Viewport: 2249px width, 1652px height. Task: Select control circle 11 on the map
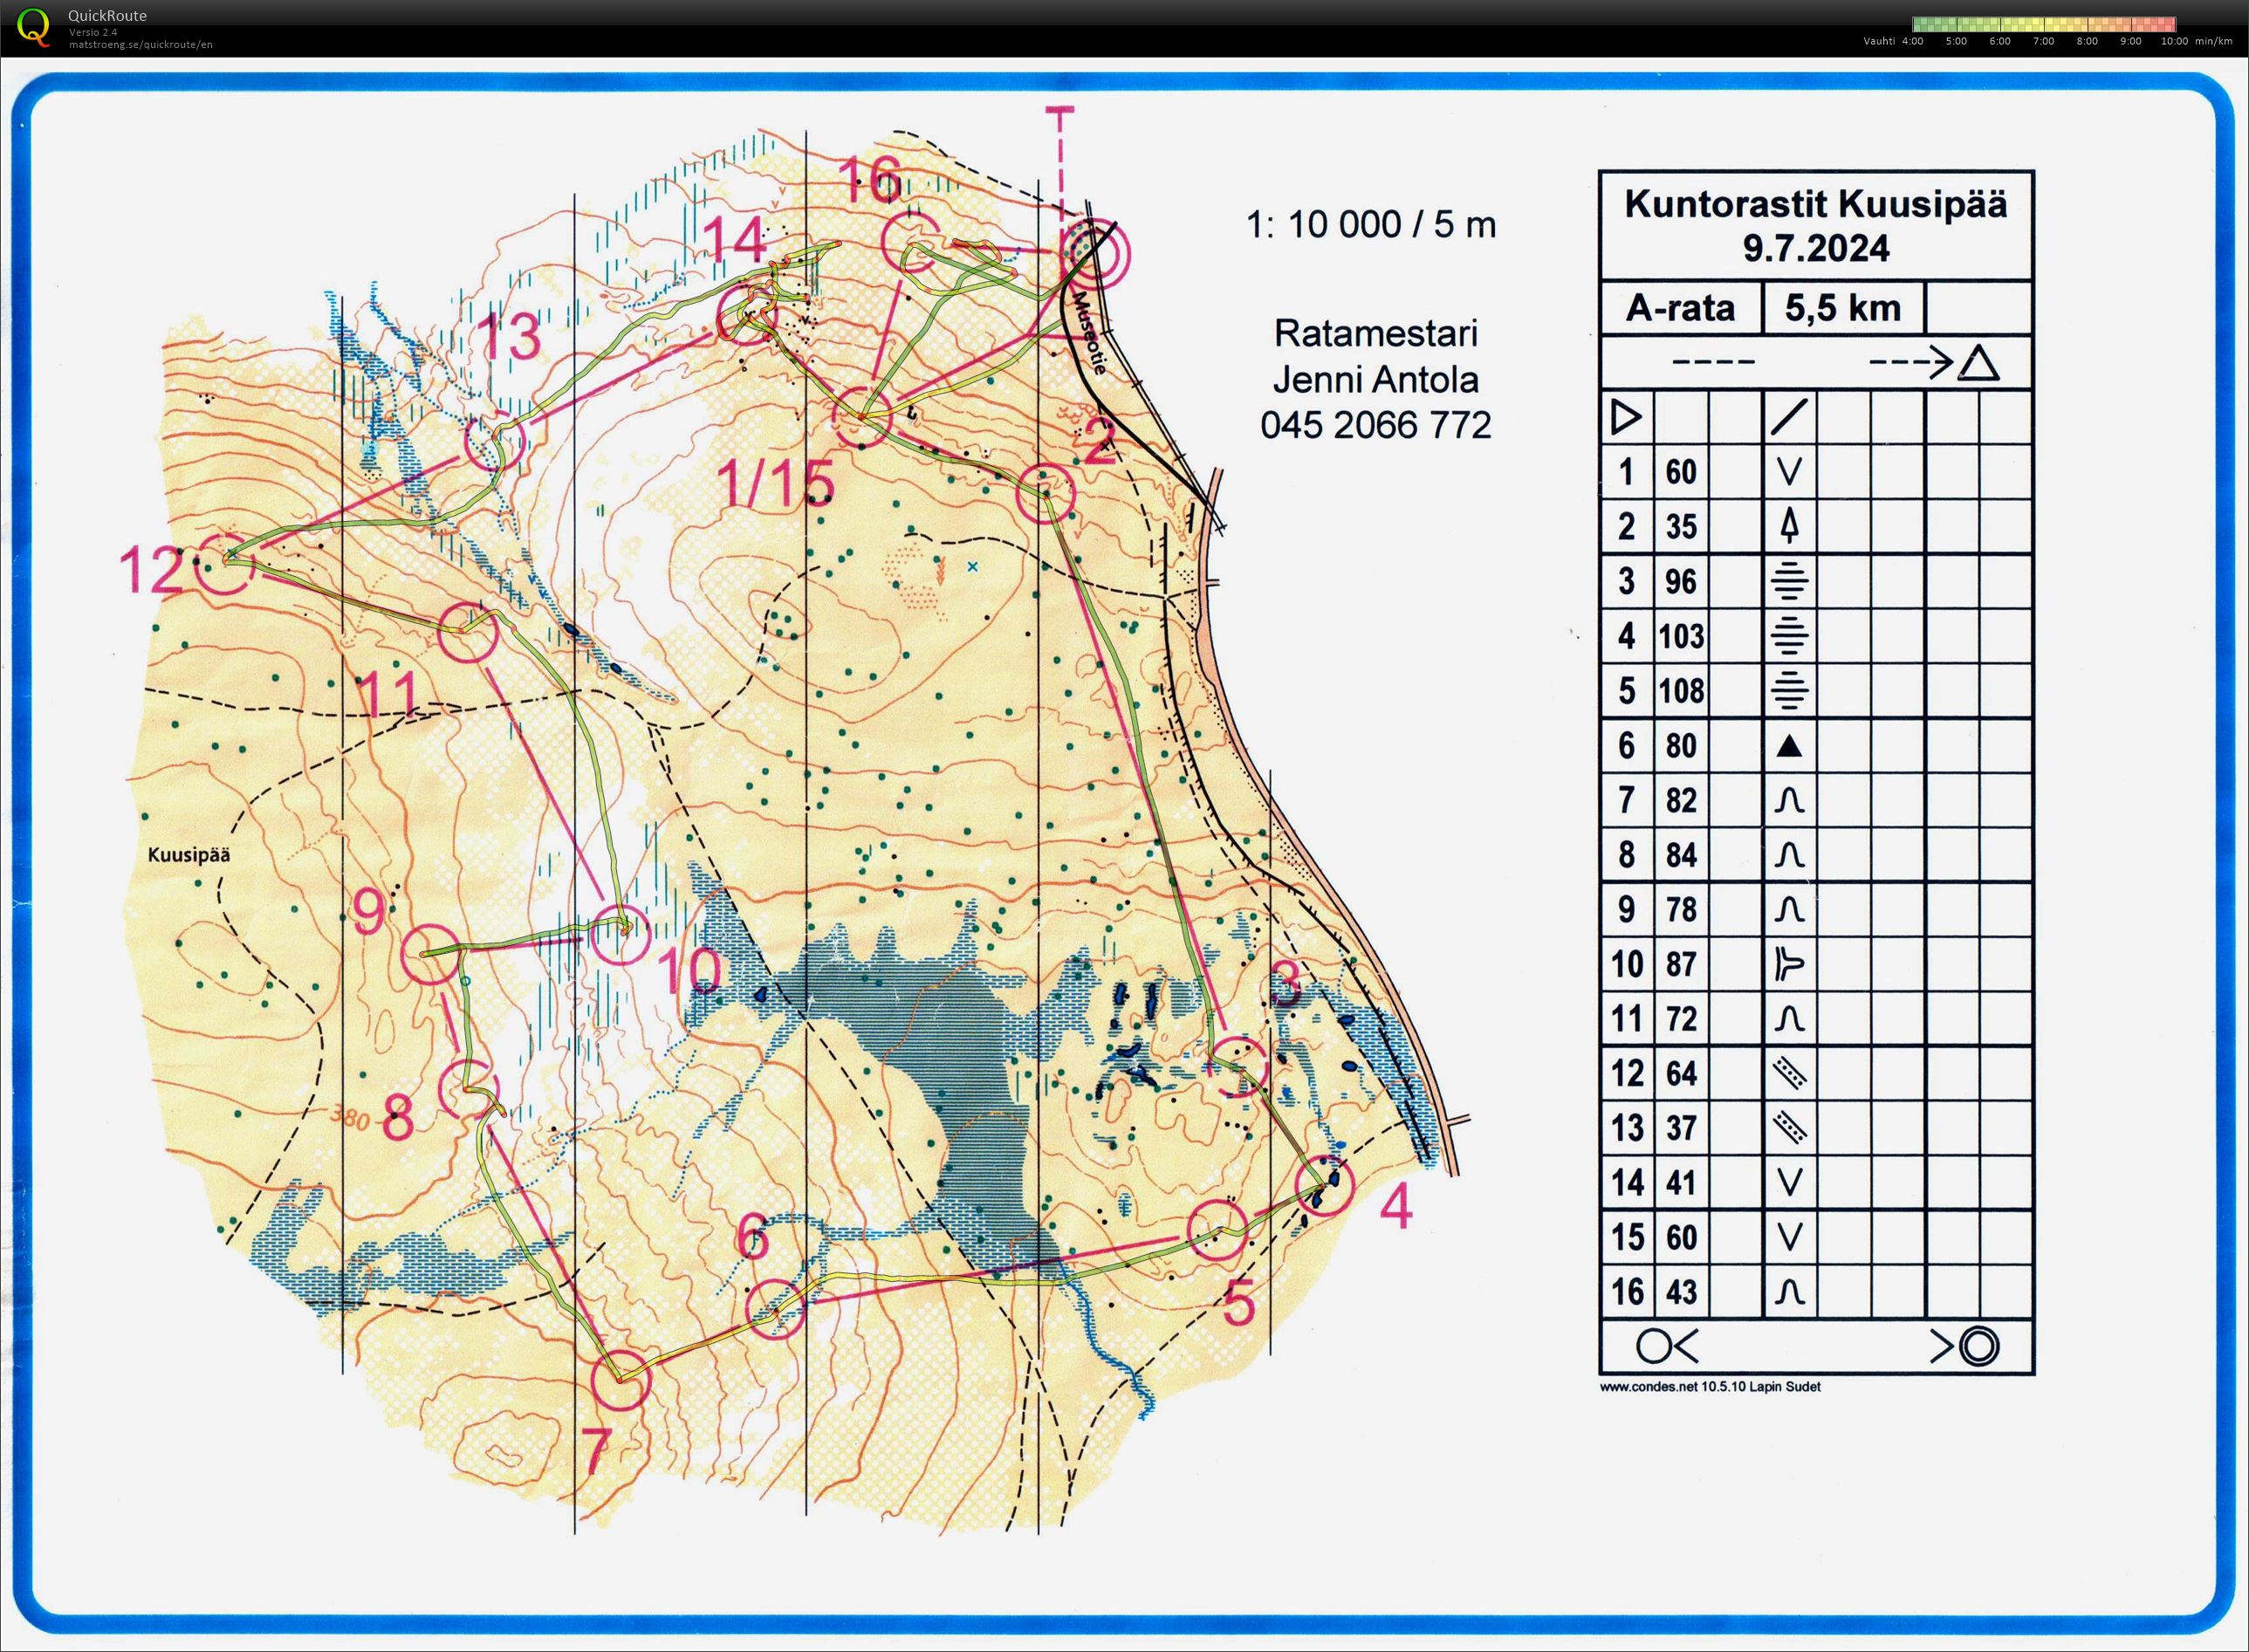pyautogui.click(x=468, y=633)
